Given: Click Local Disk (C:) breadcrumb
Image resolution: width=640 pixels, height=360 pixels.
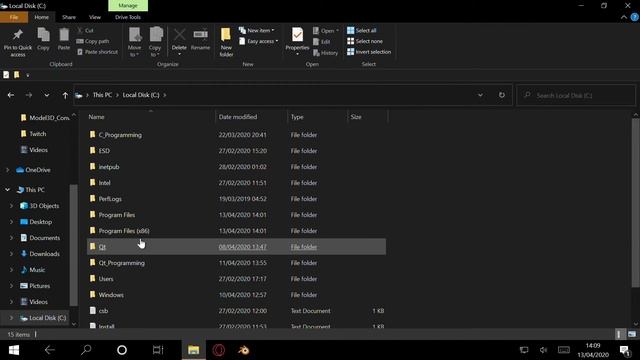Looking at the screenshot, I should click(141, 95).
